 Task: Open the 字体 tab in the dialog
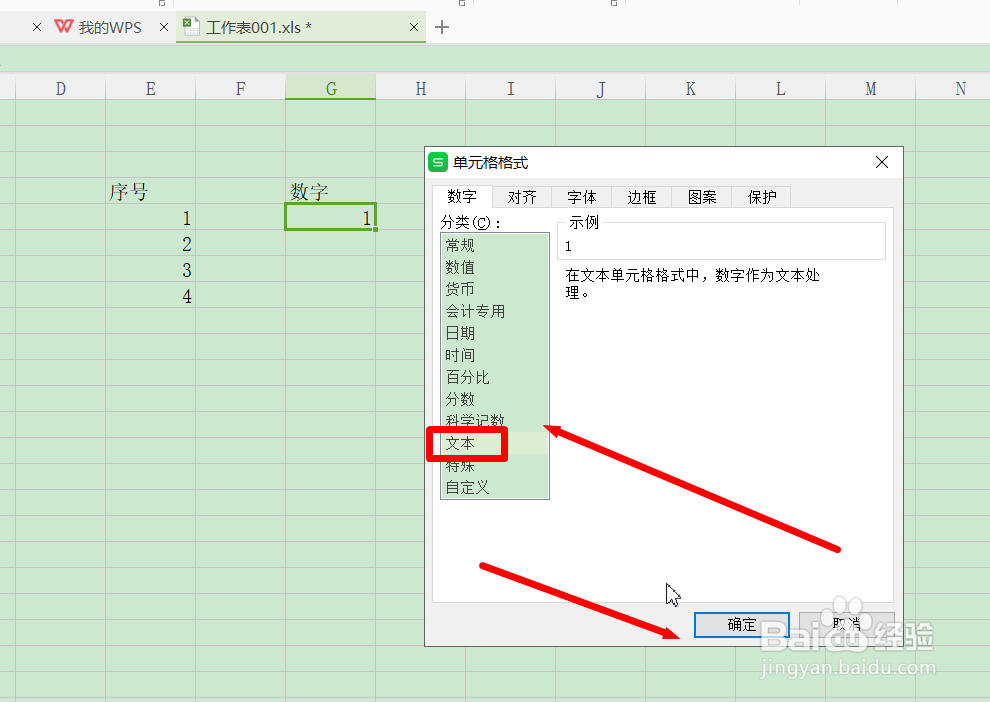coord(581,197)
